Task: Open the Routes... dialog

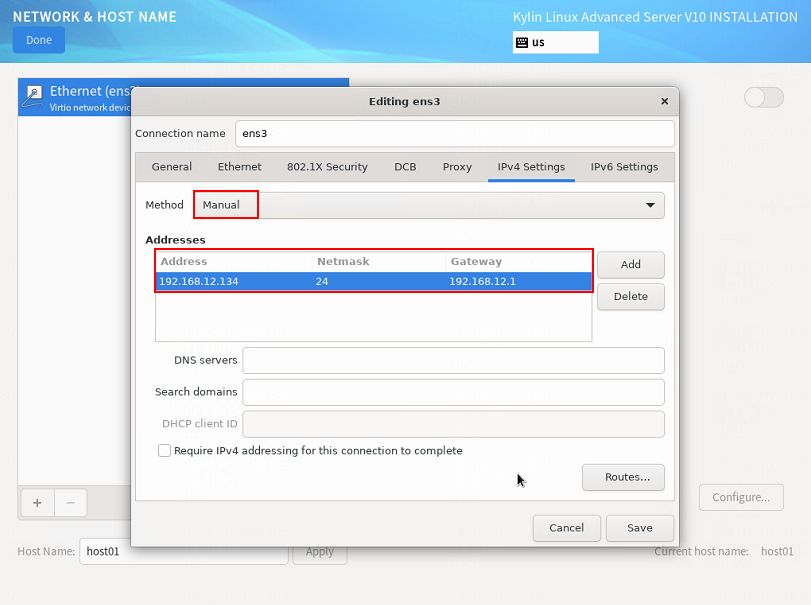Action: [x=623, y=477]
